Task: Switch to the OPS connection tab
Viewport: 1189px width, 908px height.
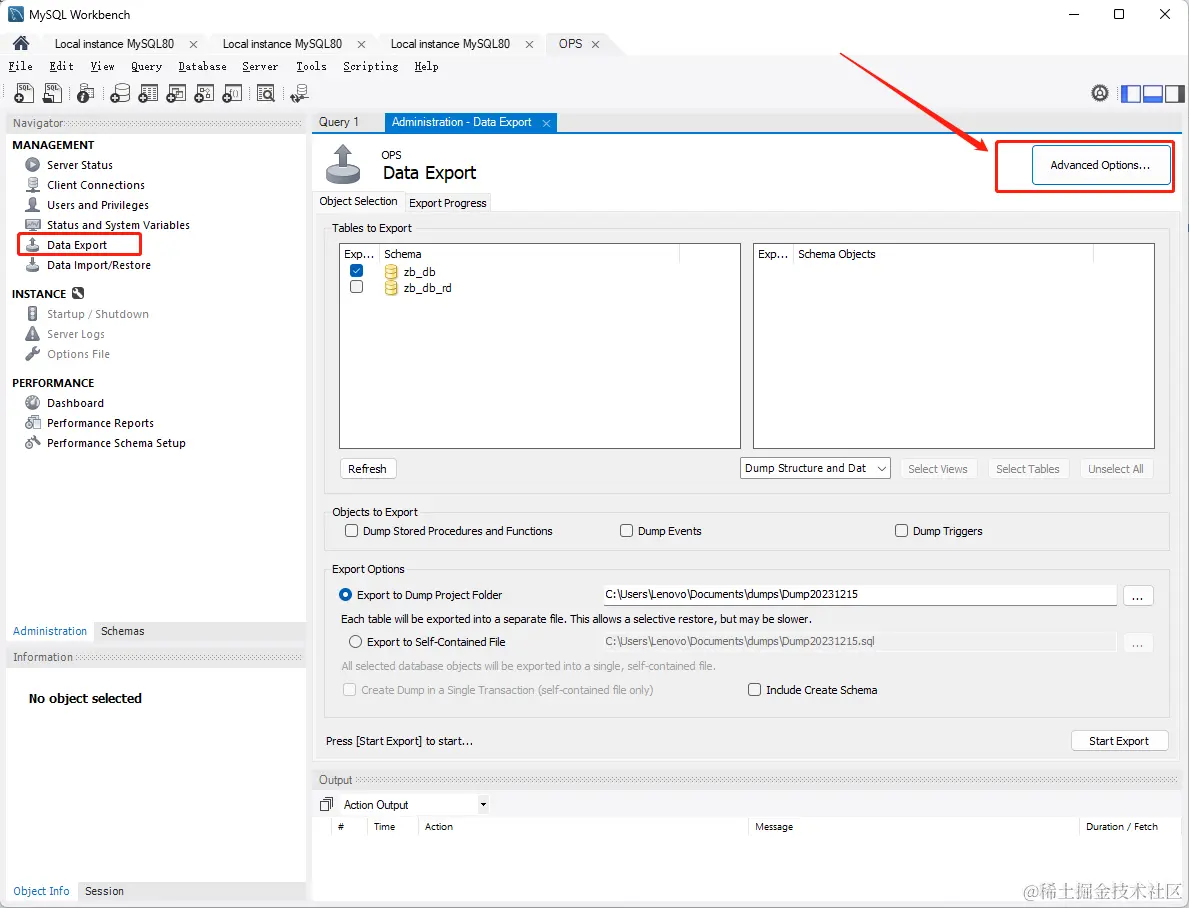Action: click(570, 44)
